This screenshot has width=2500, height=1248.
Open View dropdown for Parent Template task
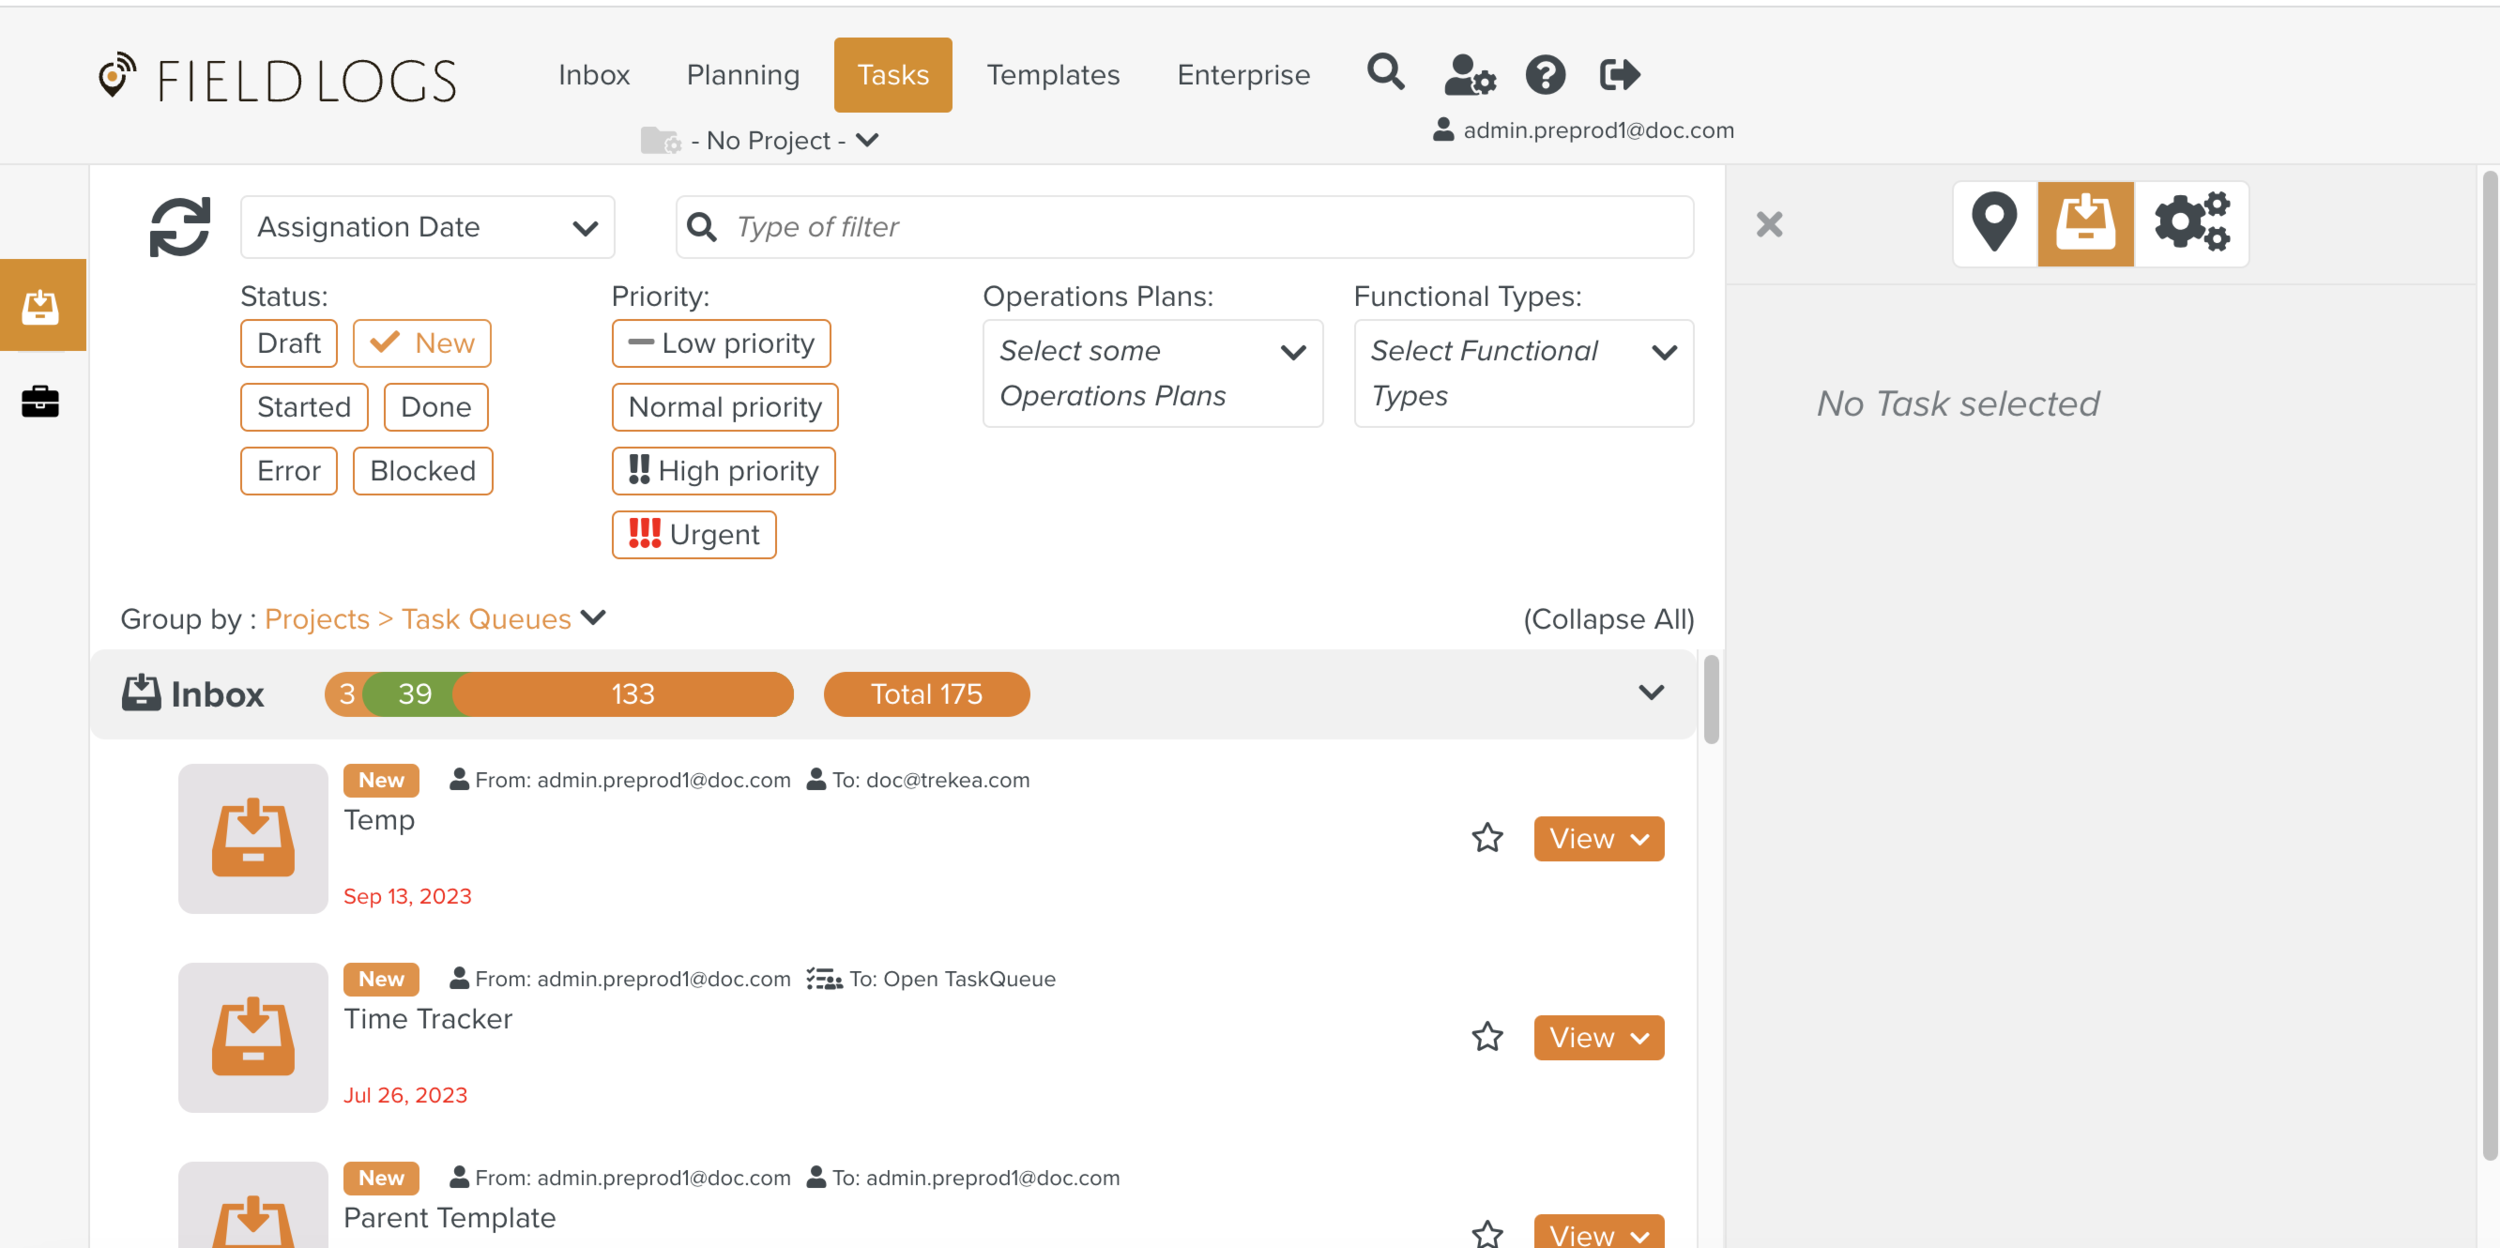tap(1599, 1233)
